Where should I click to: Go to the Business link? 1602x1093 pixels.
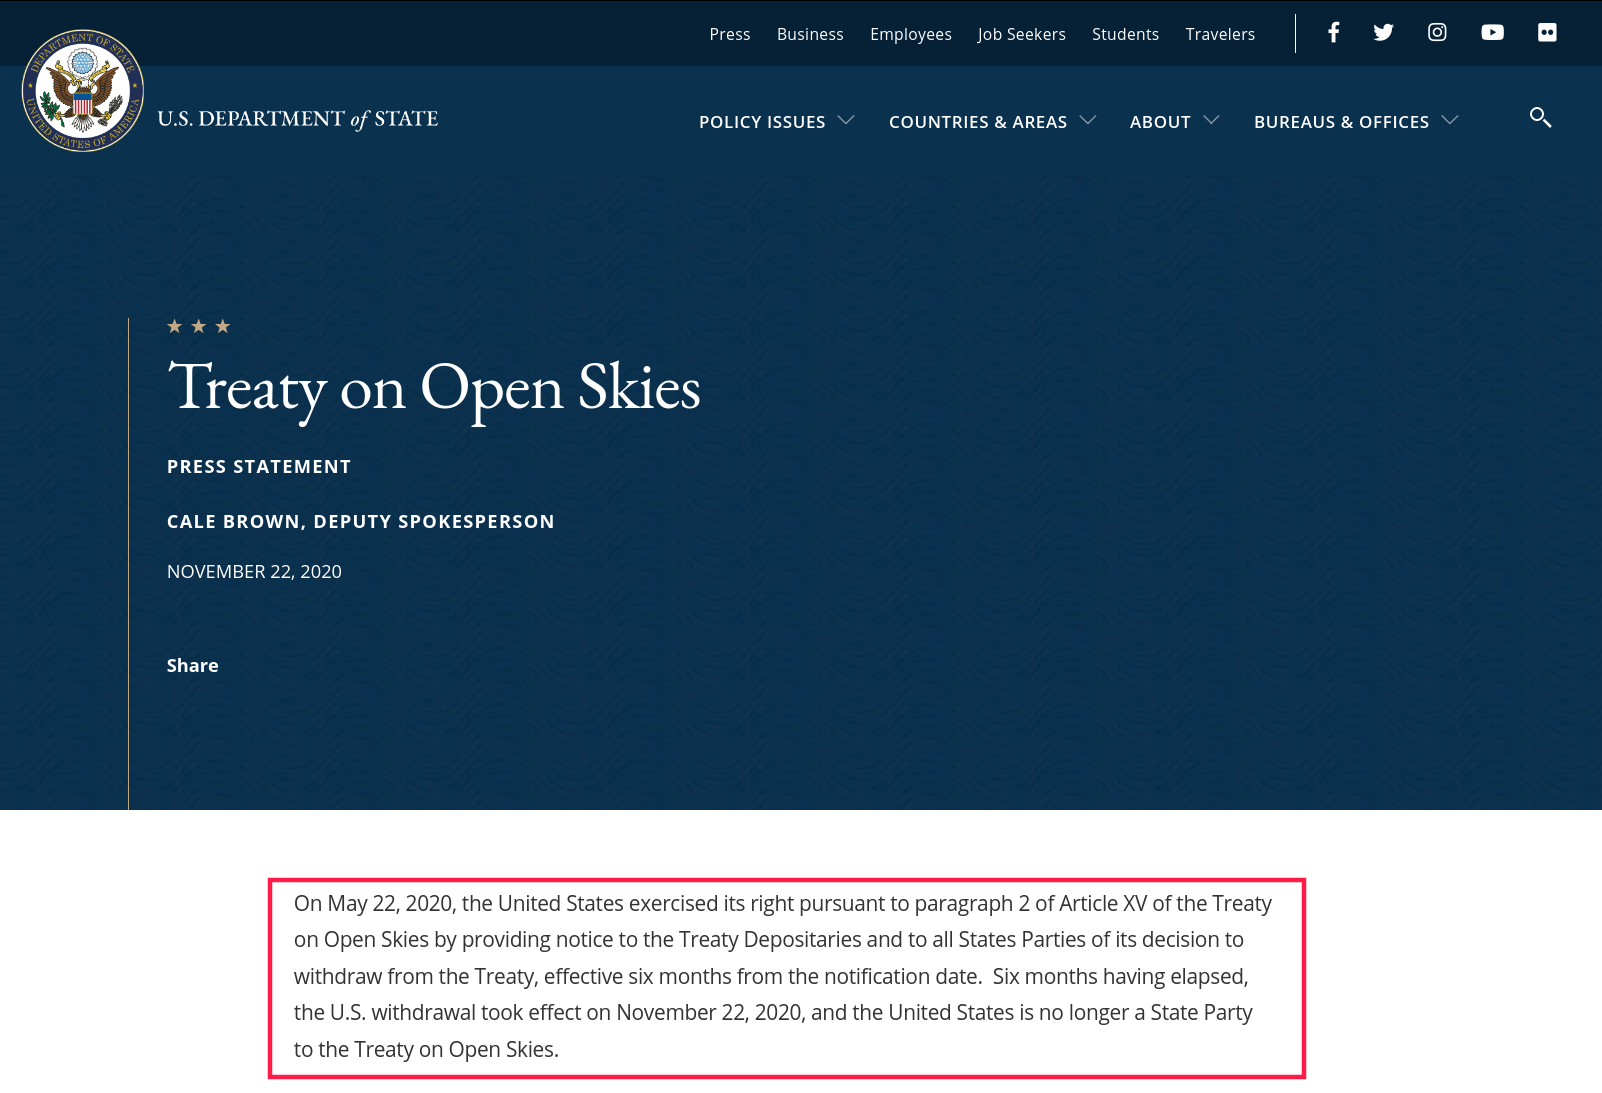point(810,34)
